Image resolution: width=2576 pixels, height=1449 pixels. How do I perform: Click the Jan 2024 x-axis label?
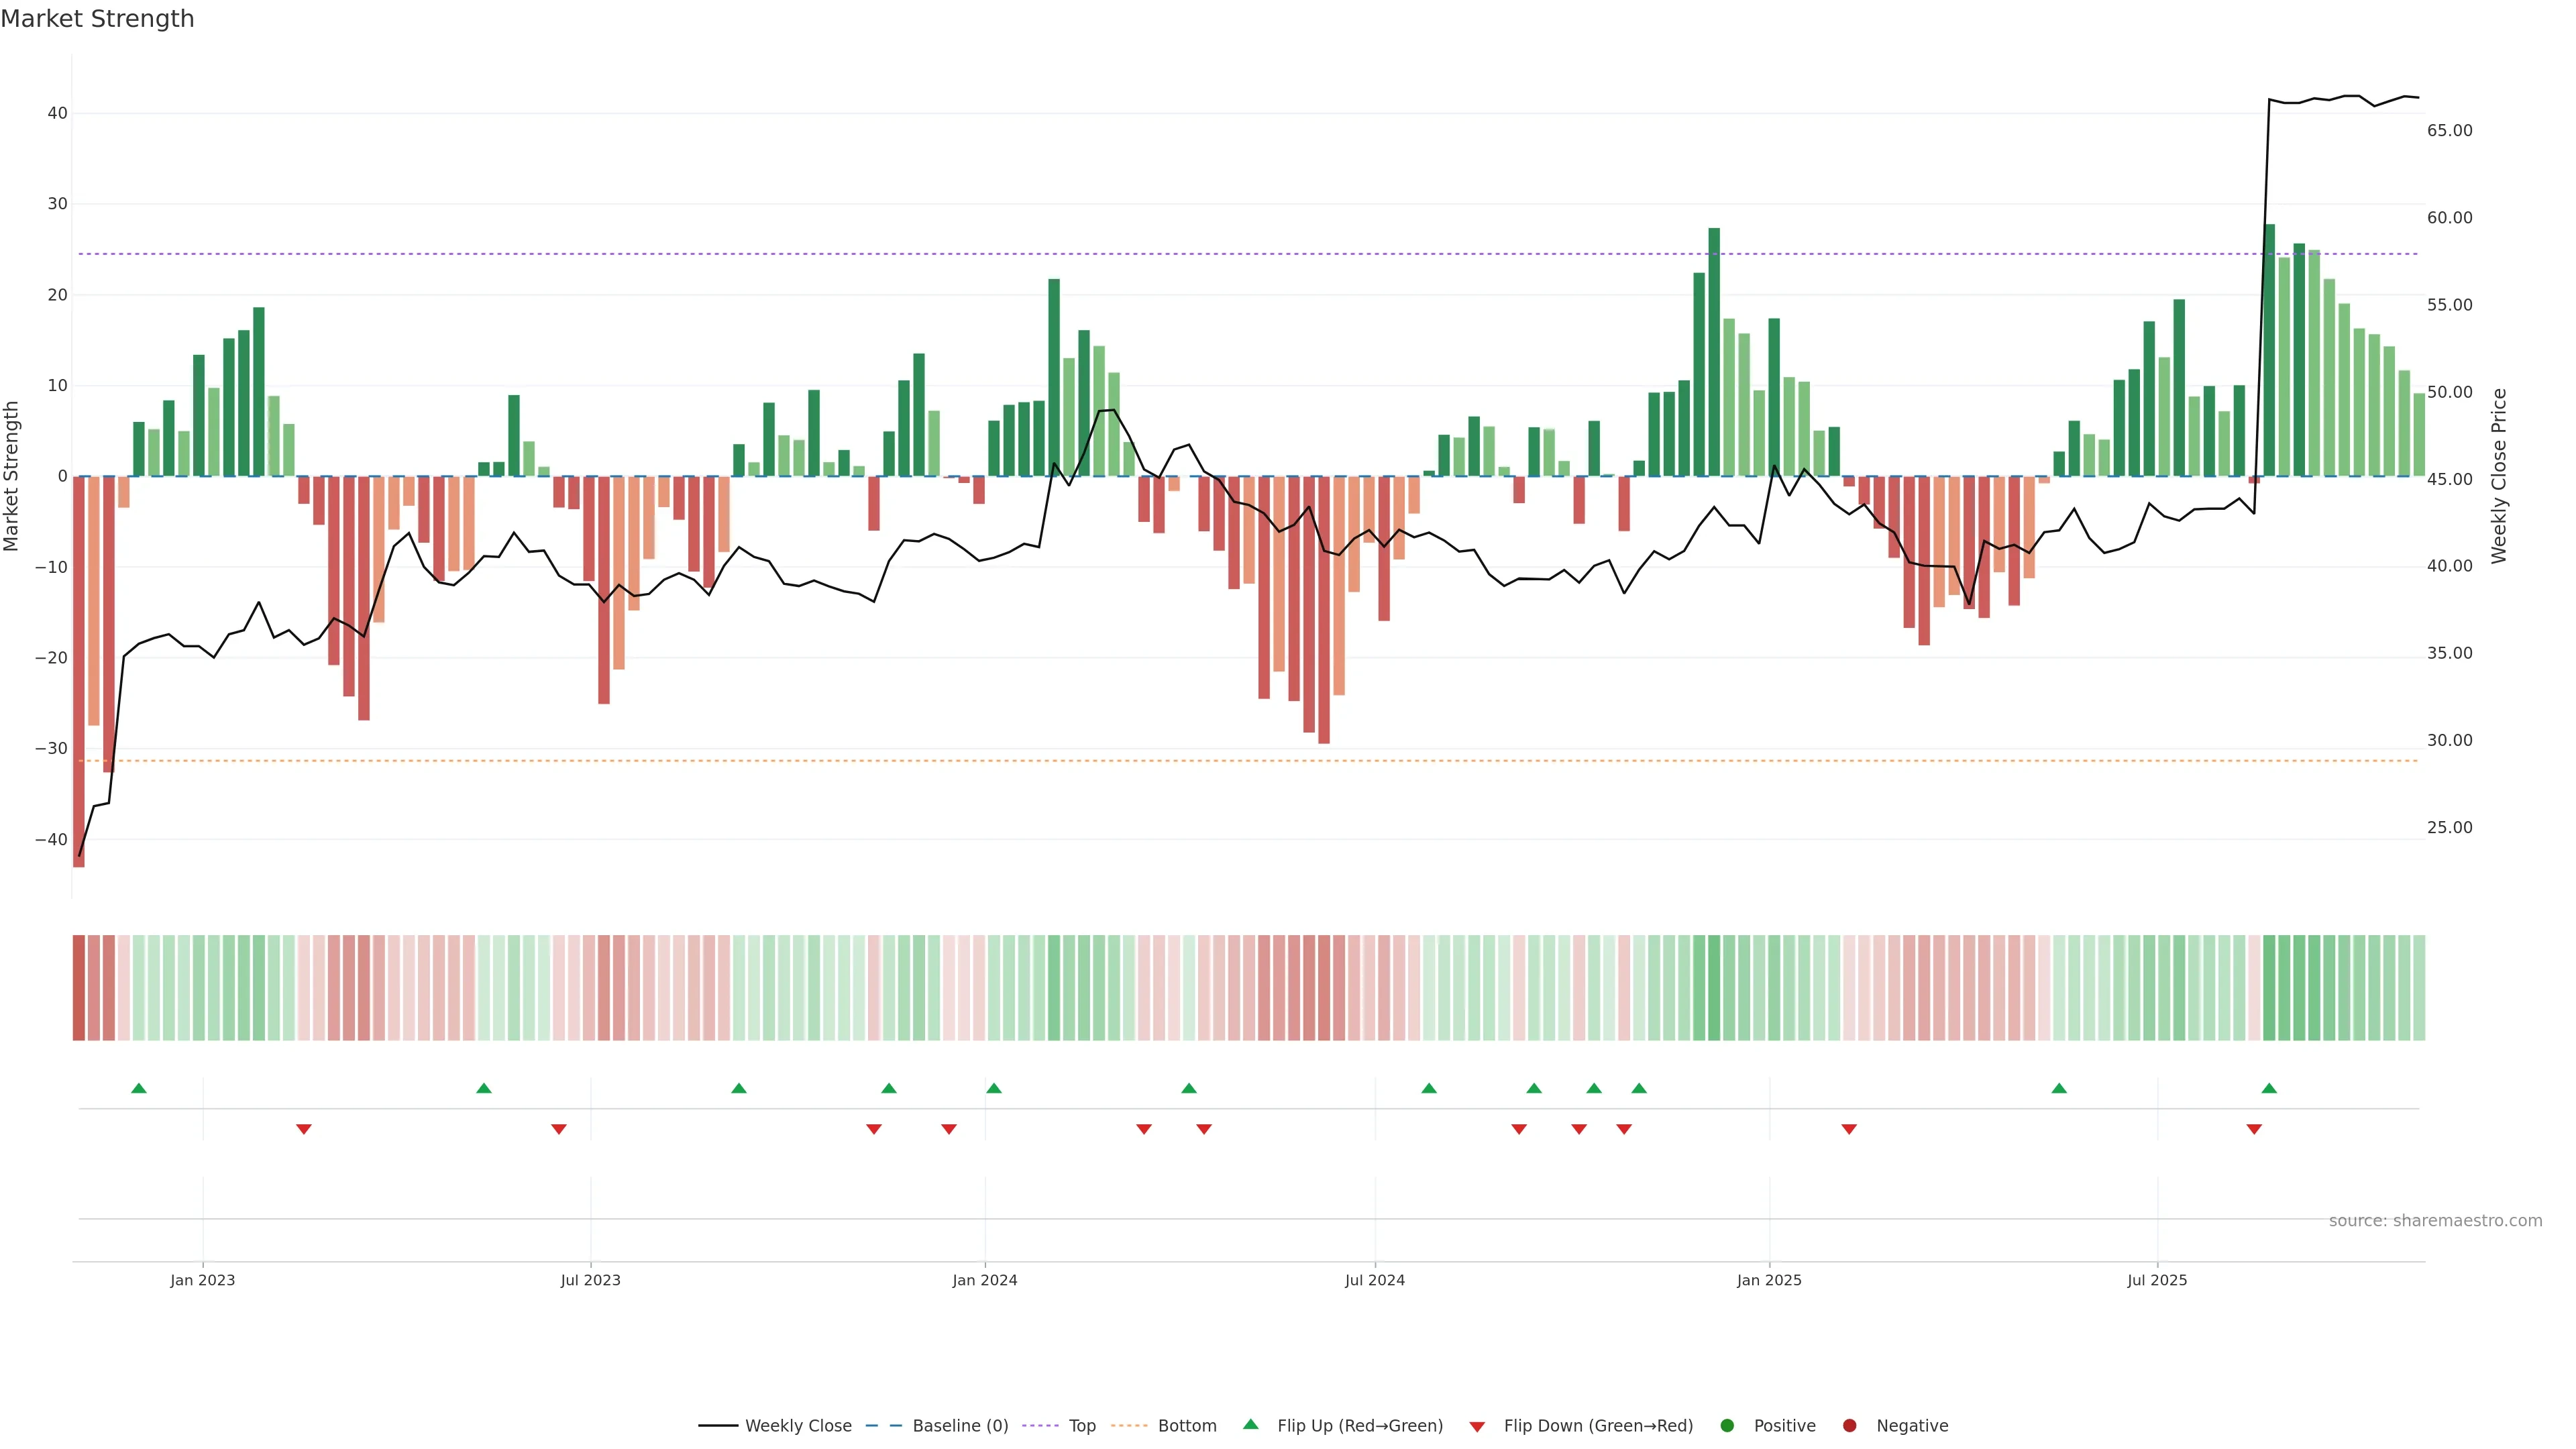[x=984, y=1280]
